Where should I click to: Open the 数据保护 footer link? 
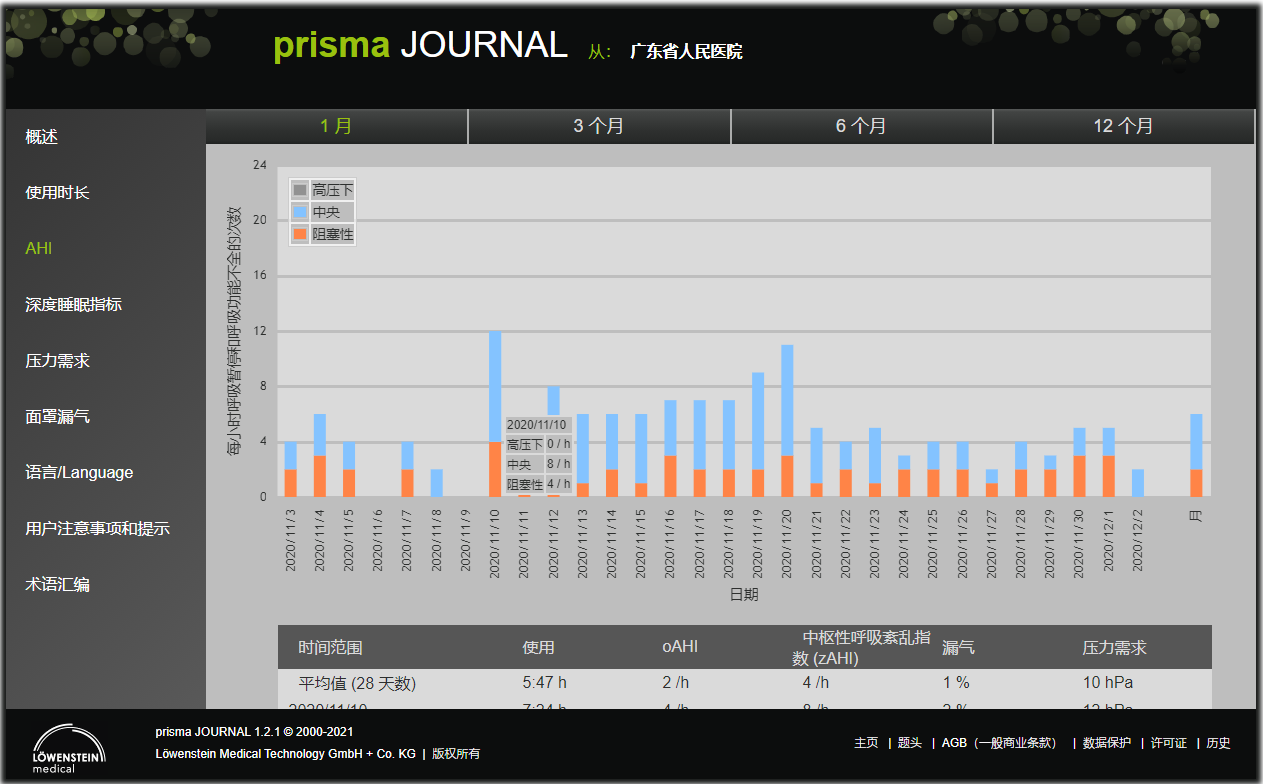click(1107, 743)
